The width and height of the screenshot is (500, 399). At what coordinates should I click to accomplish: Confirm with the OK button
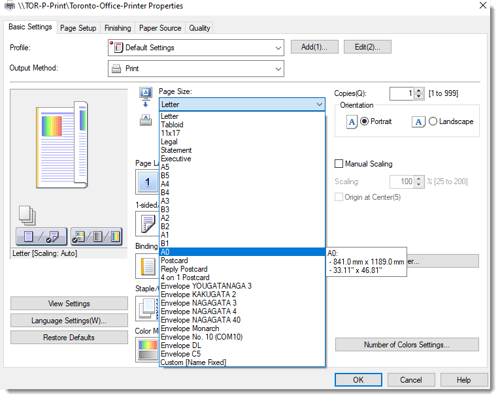[358, 380]
